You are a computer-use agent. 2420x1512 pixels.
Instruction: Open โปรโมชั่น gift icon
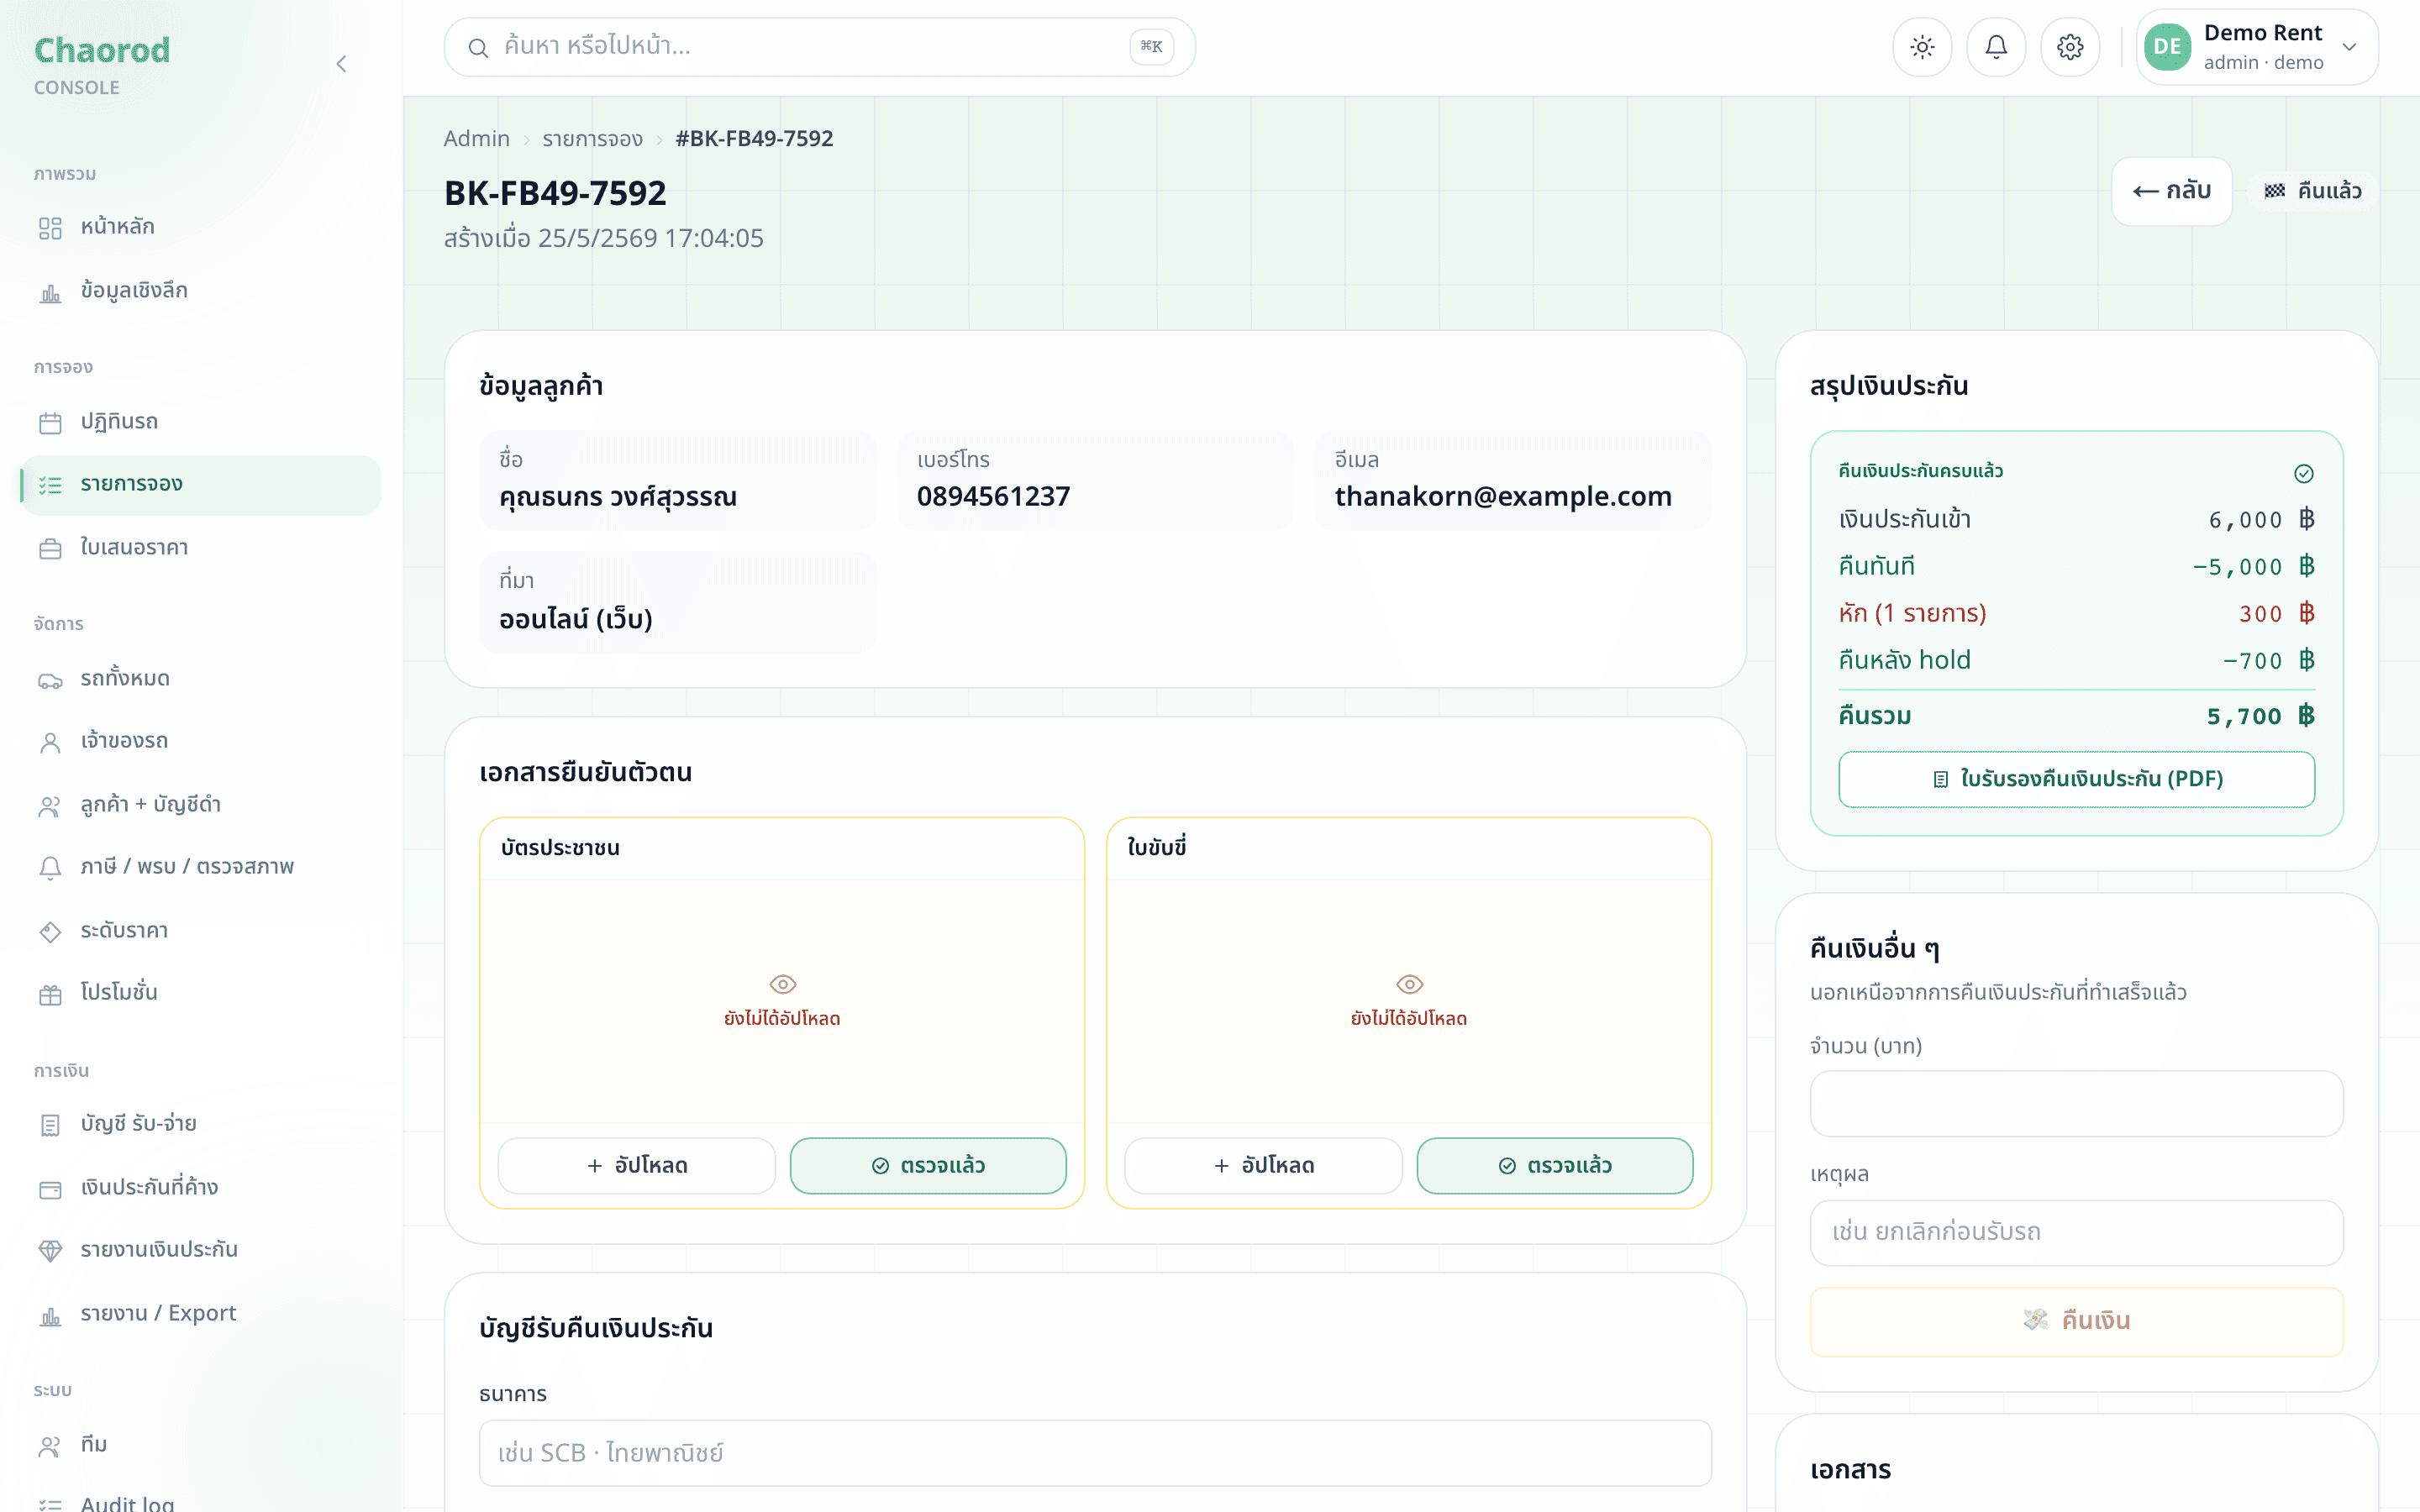point(50,994)
